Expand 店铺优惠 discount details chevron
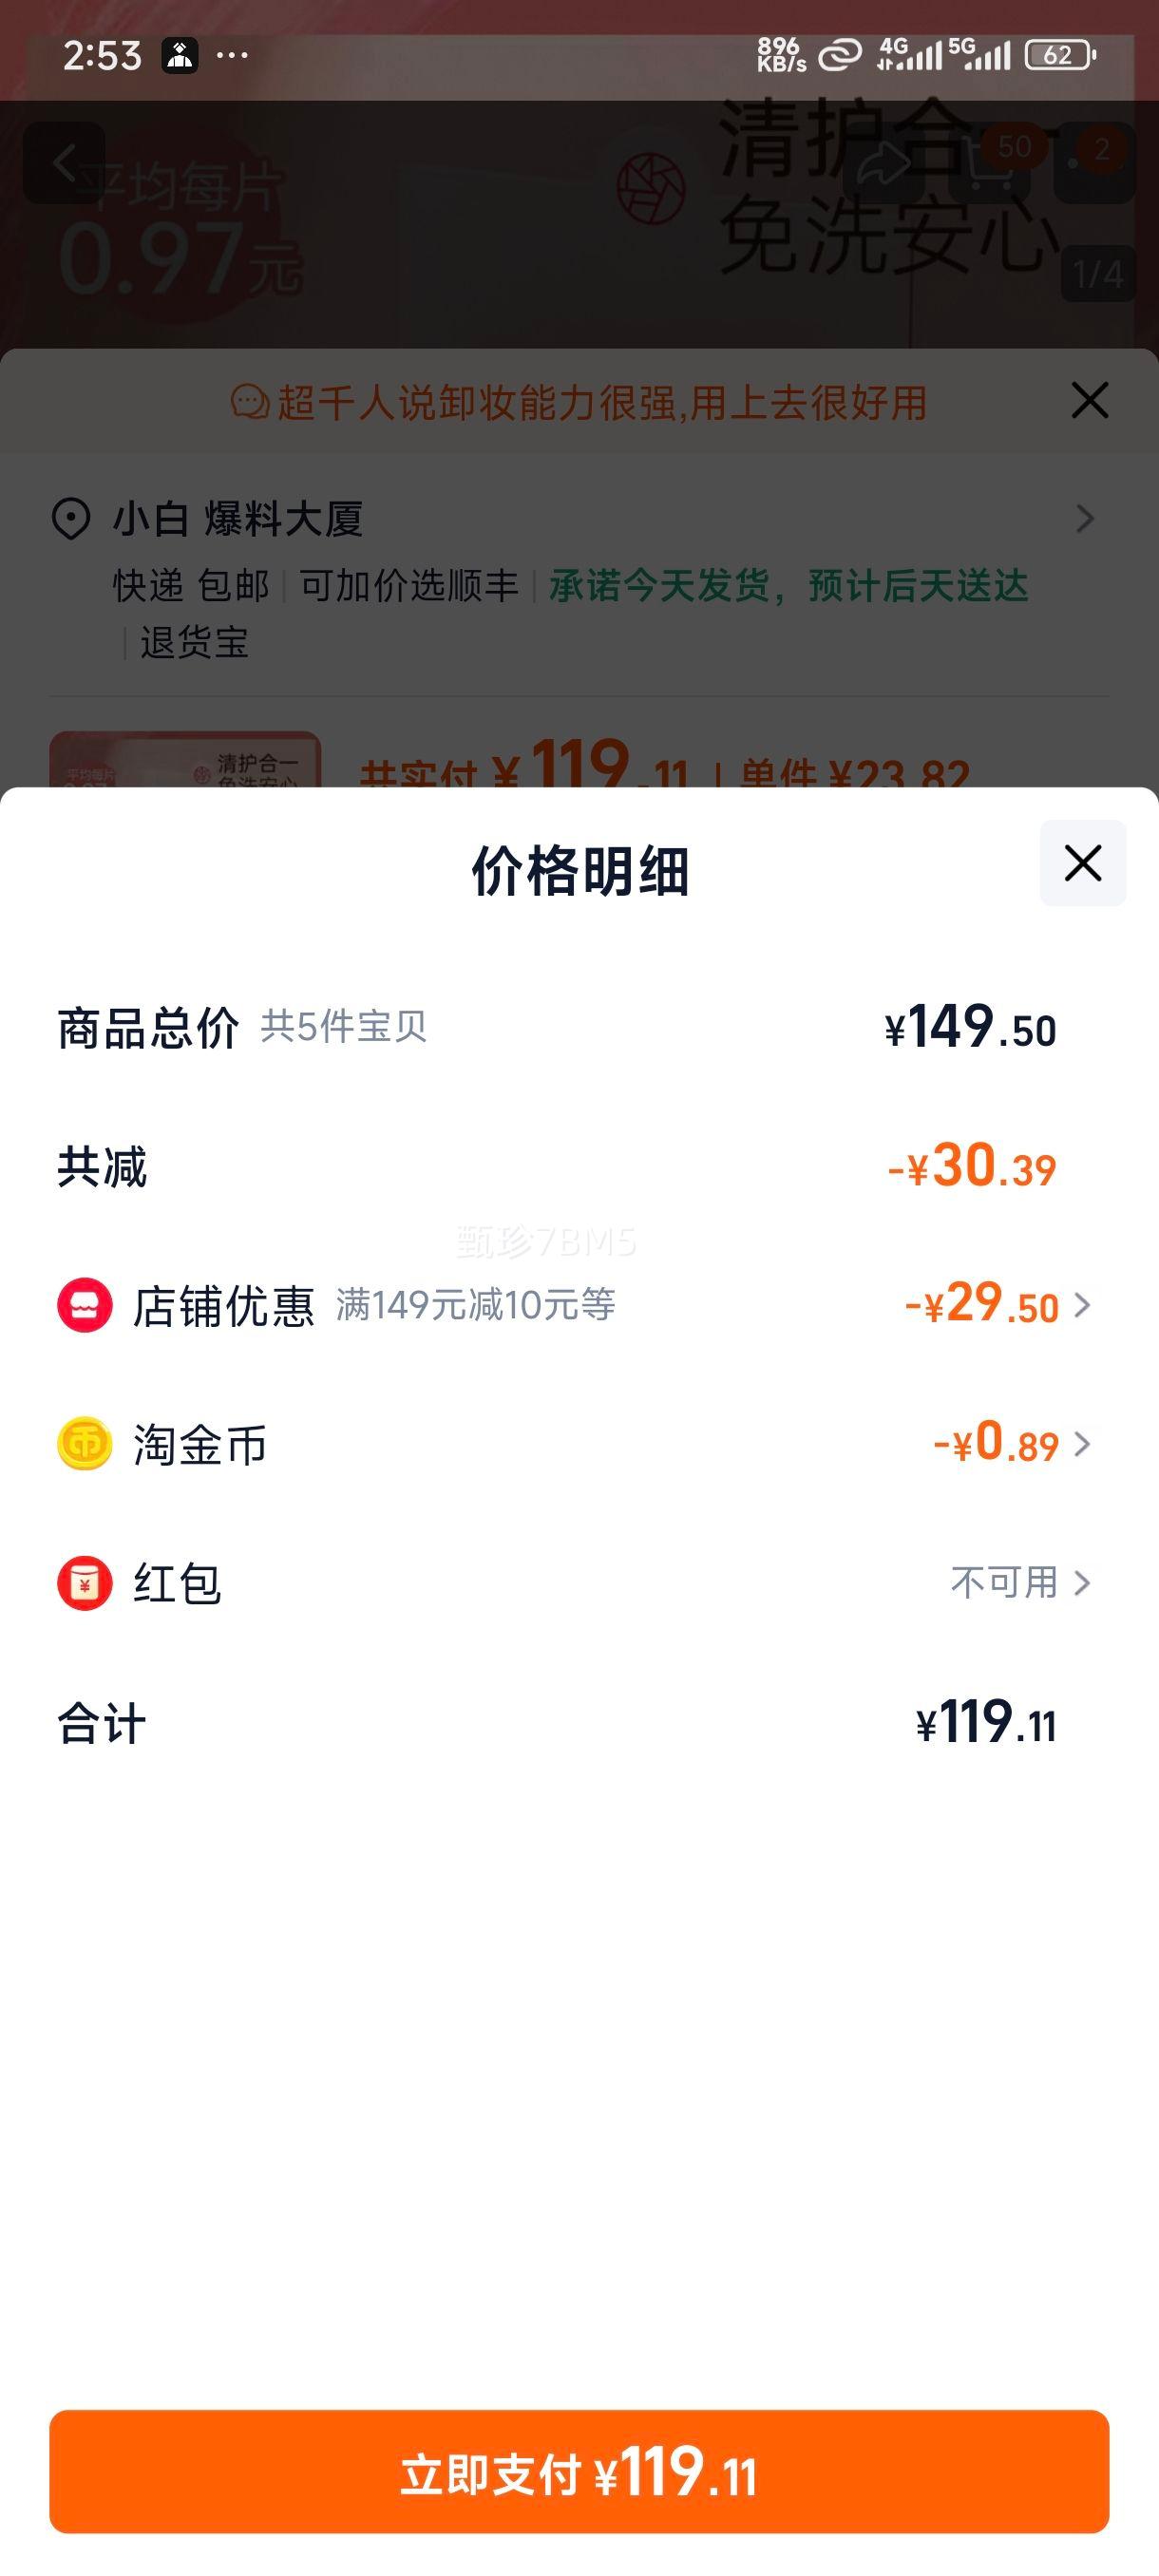The width and height of the screenshot is (1159, 2576). (x=1082, y=1305)
